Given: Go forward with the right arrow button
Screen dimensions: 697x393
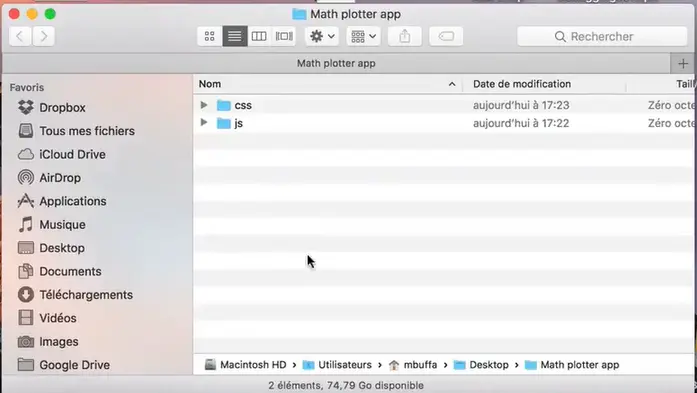Looking at the screenshot, I should 44,36.
